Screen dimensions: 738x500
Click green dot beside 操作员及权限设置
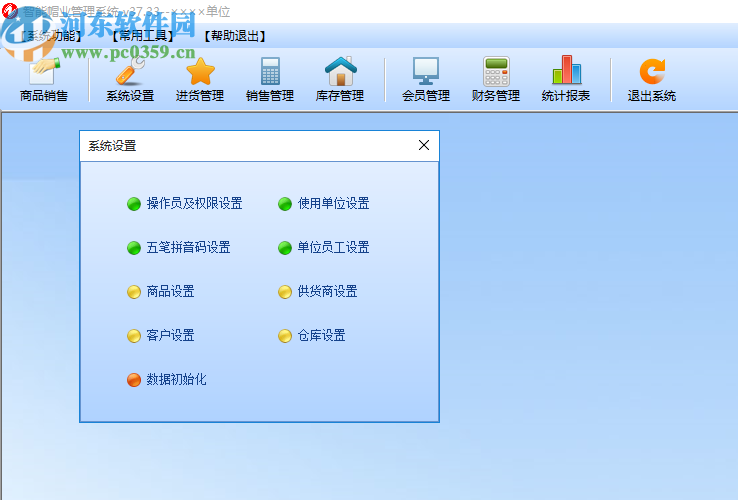point(134,204)
